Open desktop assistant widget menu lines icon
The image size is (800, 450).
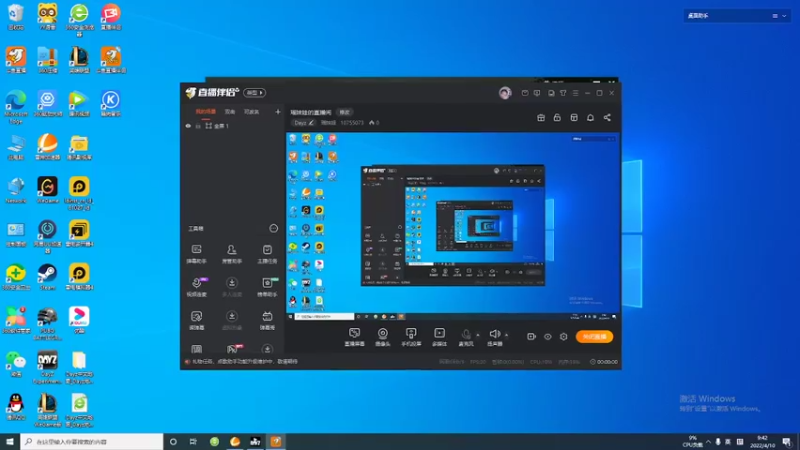click(775, 16)
